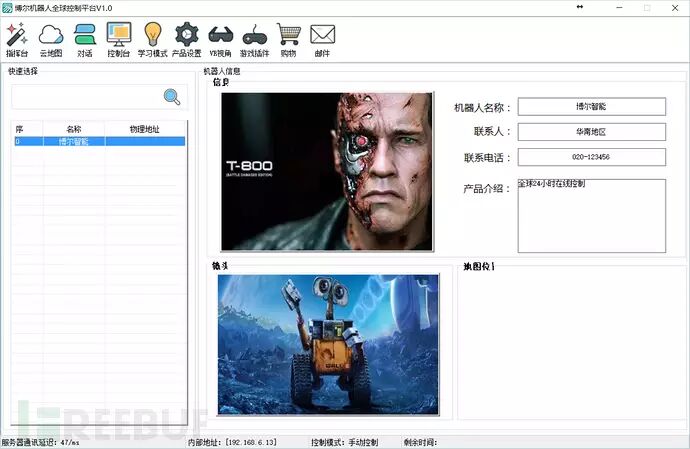
Task: Open 产品设置 gear settings
Action: click(x=187, y=40)
